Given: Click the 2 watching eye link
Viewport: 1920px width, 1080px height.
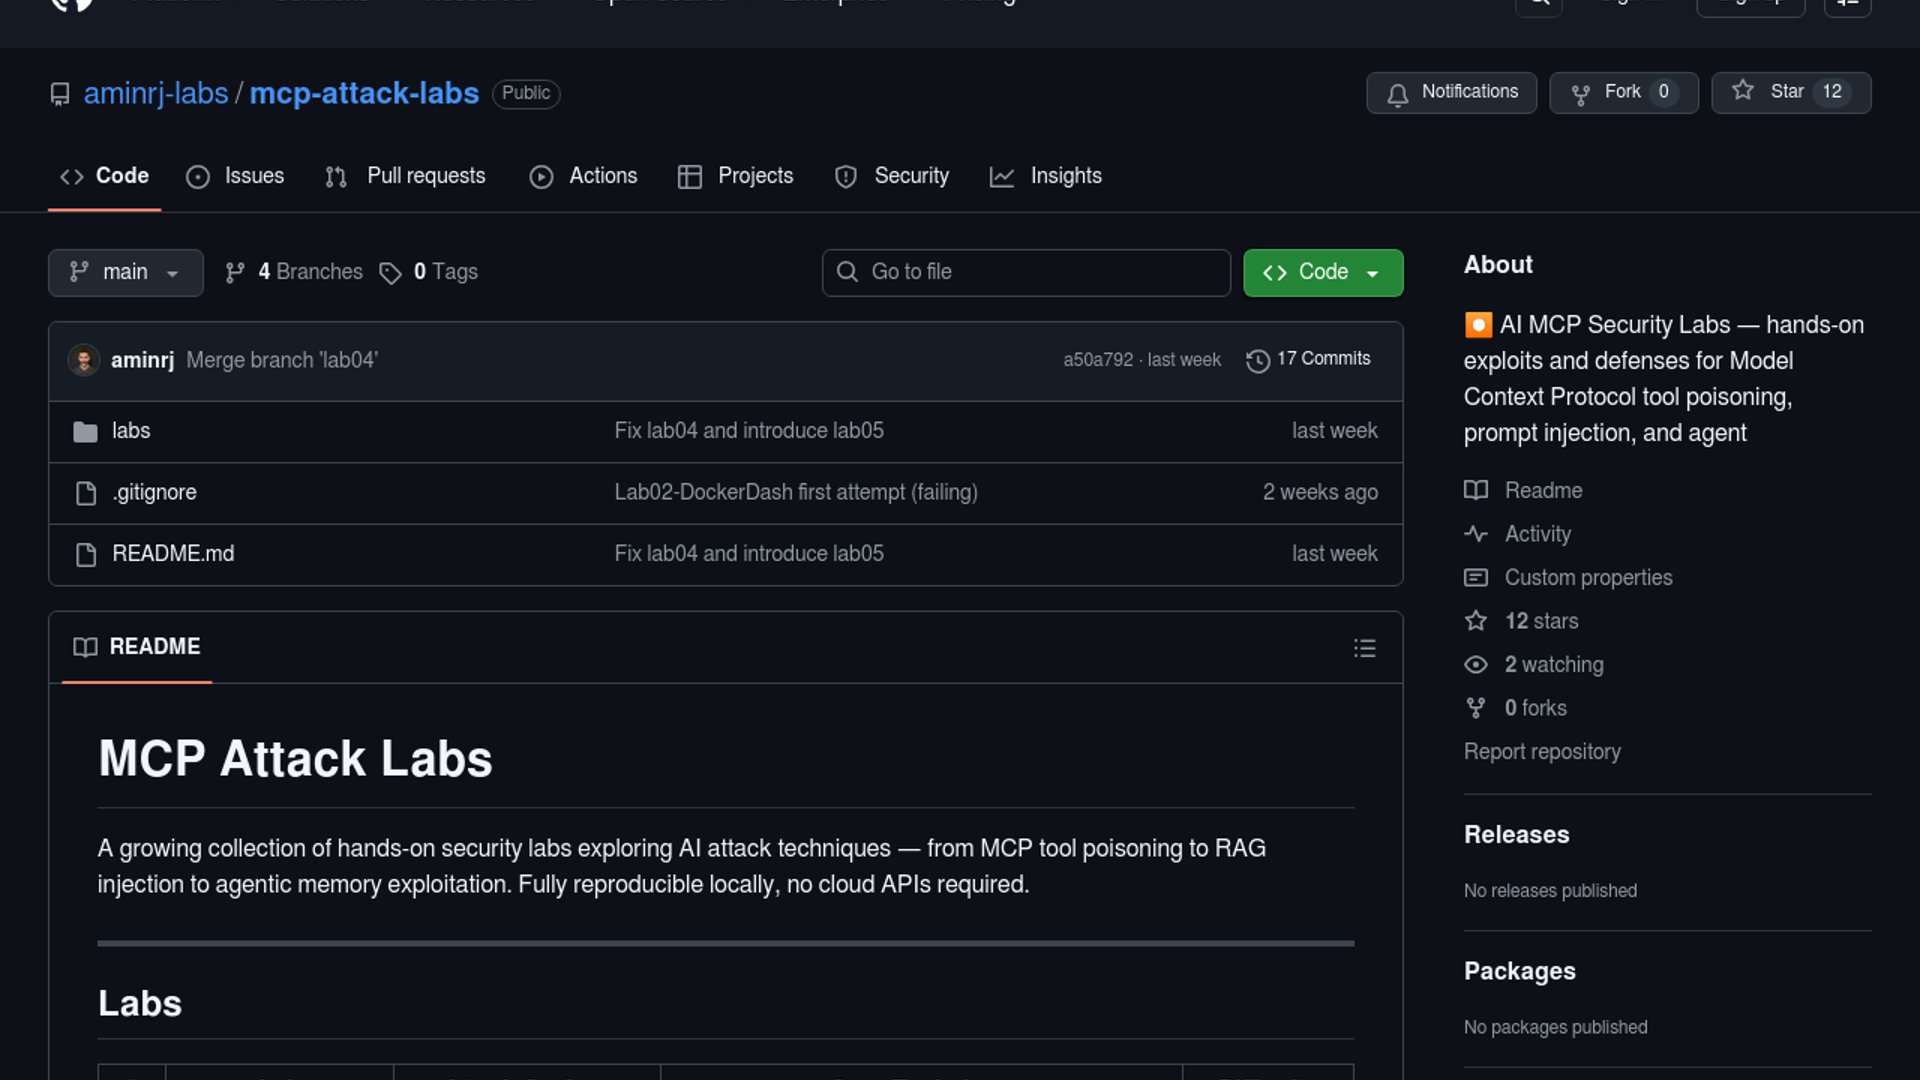Looking at the screenshot, I should pyautogui.click(x=1553, y=665).
